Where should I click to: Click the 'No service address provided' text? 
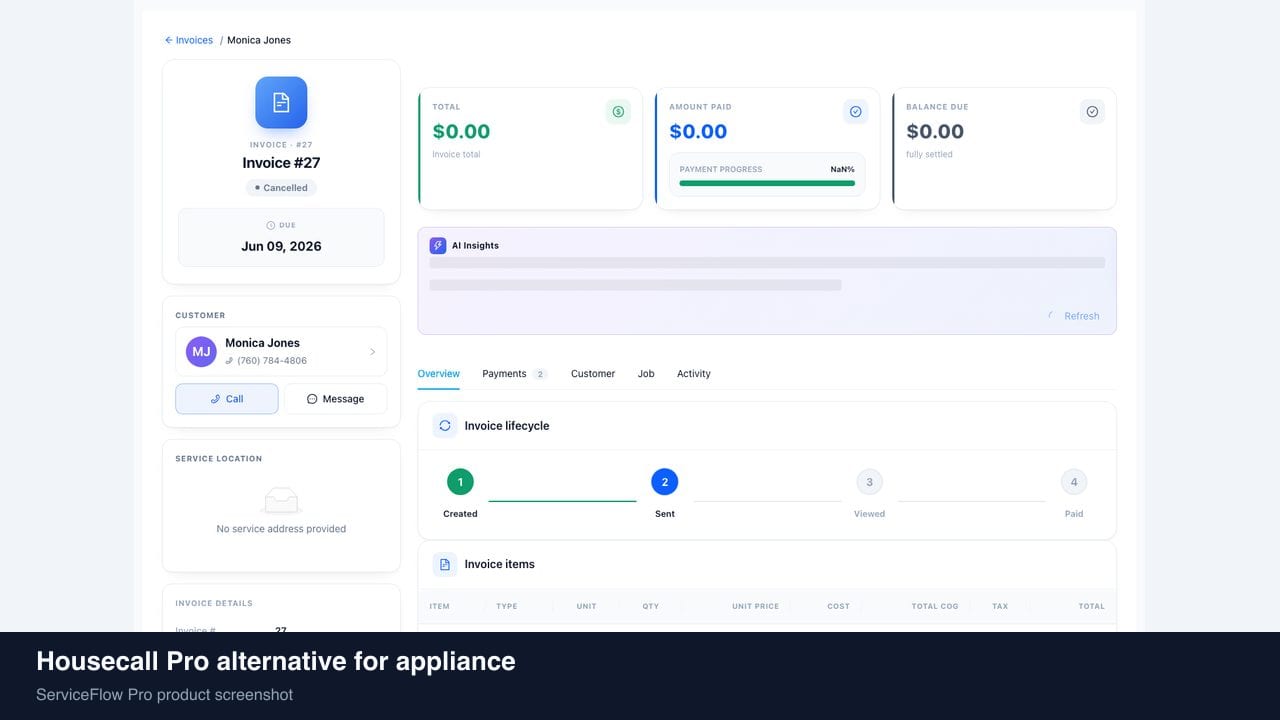(281, 529)
